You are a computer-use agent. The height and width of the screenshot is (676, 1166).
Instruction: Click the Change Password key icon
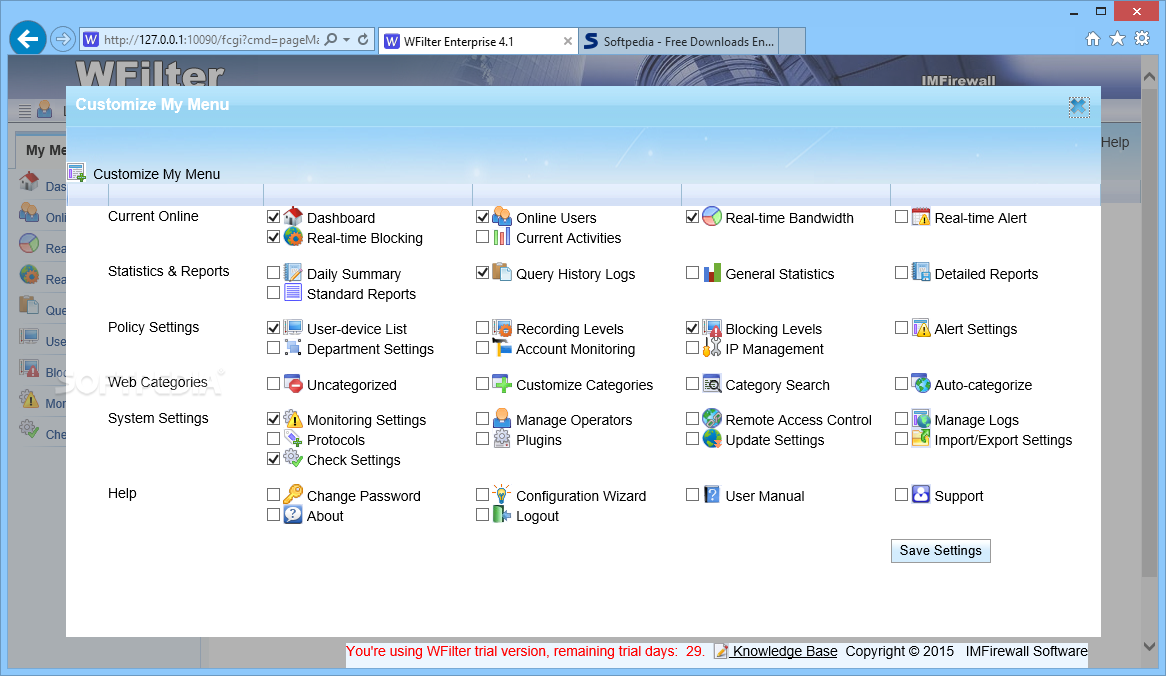tap(293, 494)
